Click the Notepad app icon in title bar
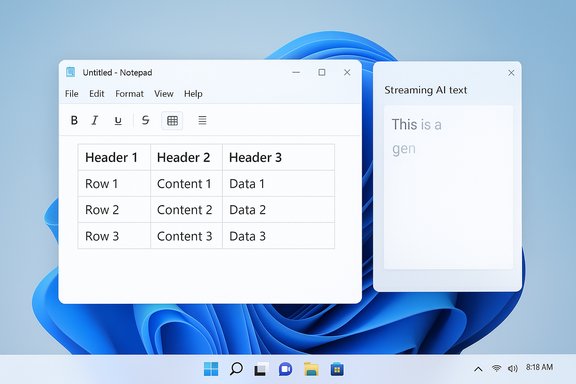The height and width of the screenshot is (384, 576). (x=70, y=72)
